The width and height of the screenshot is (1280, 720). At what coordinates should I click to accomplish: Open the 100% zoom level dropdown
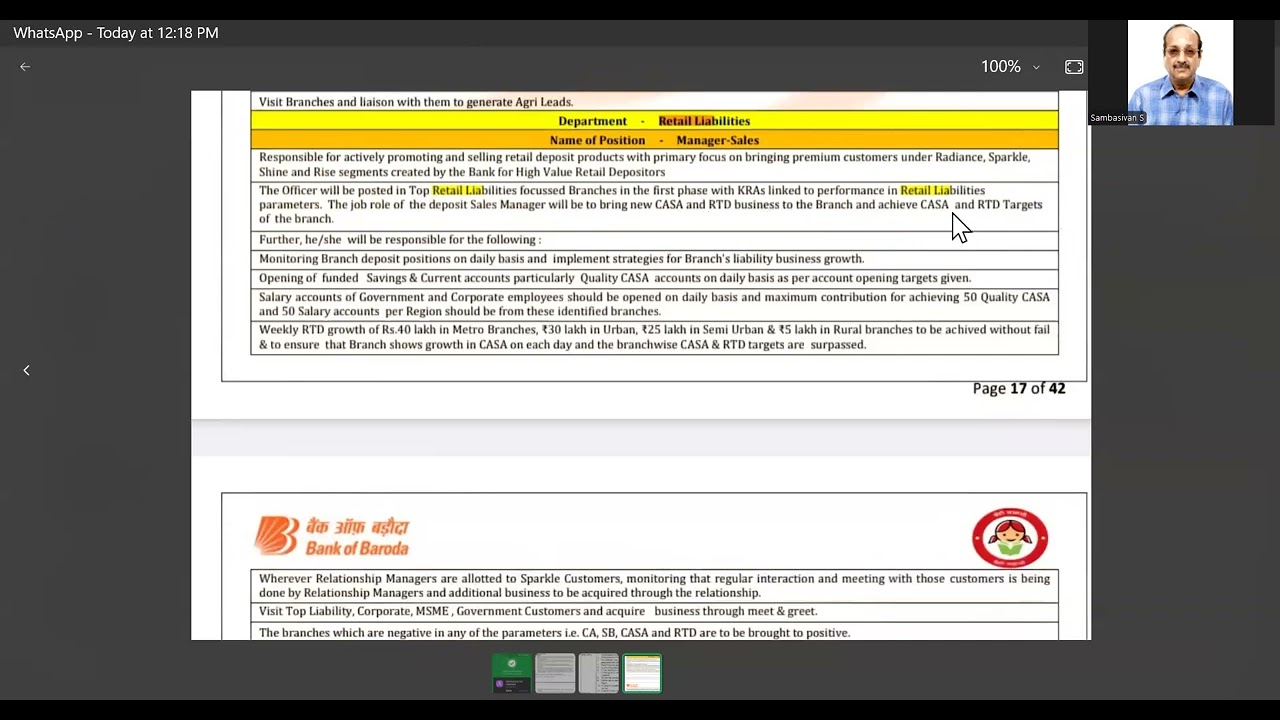pyautogui.click(x=1010, y=67)
